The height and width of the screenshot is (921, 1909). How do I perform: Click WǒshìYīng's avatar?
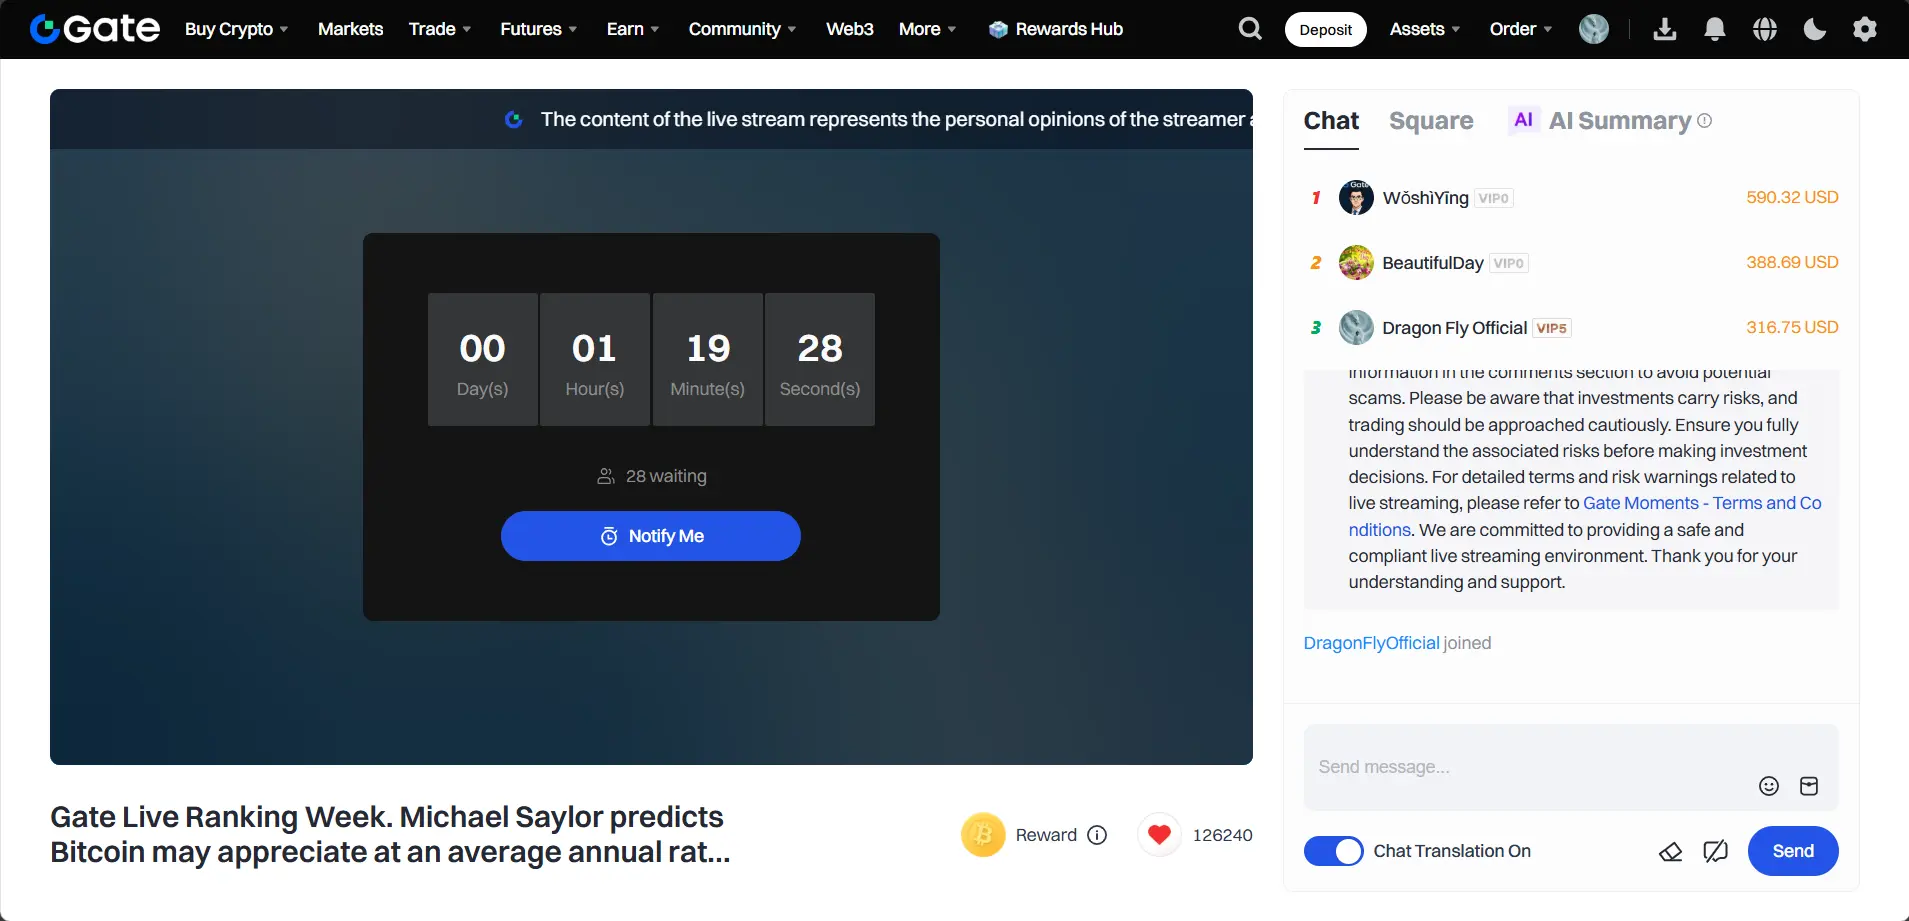(x=1356, y=197)
